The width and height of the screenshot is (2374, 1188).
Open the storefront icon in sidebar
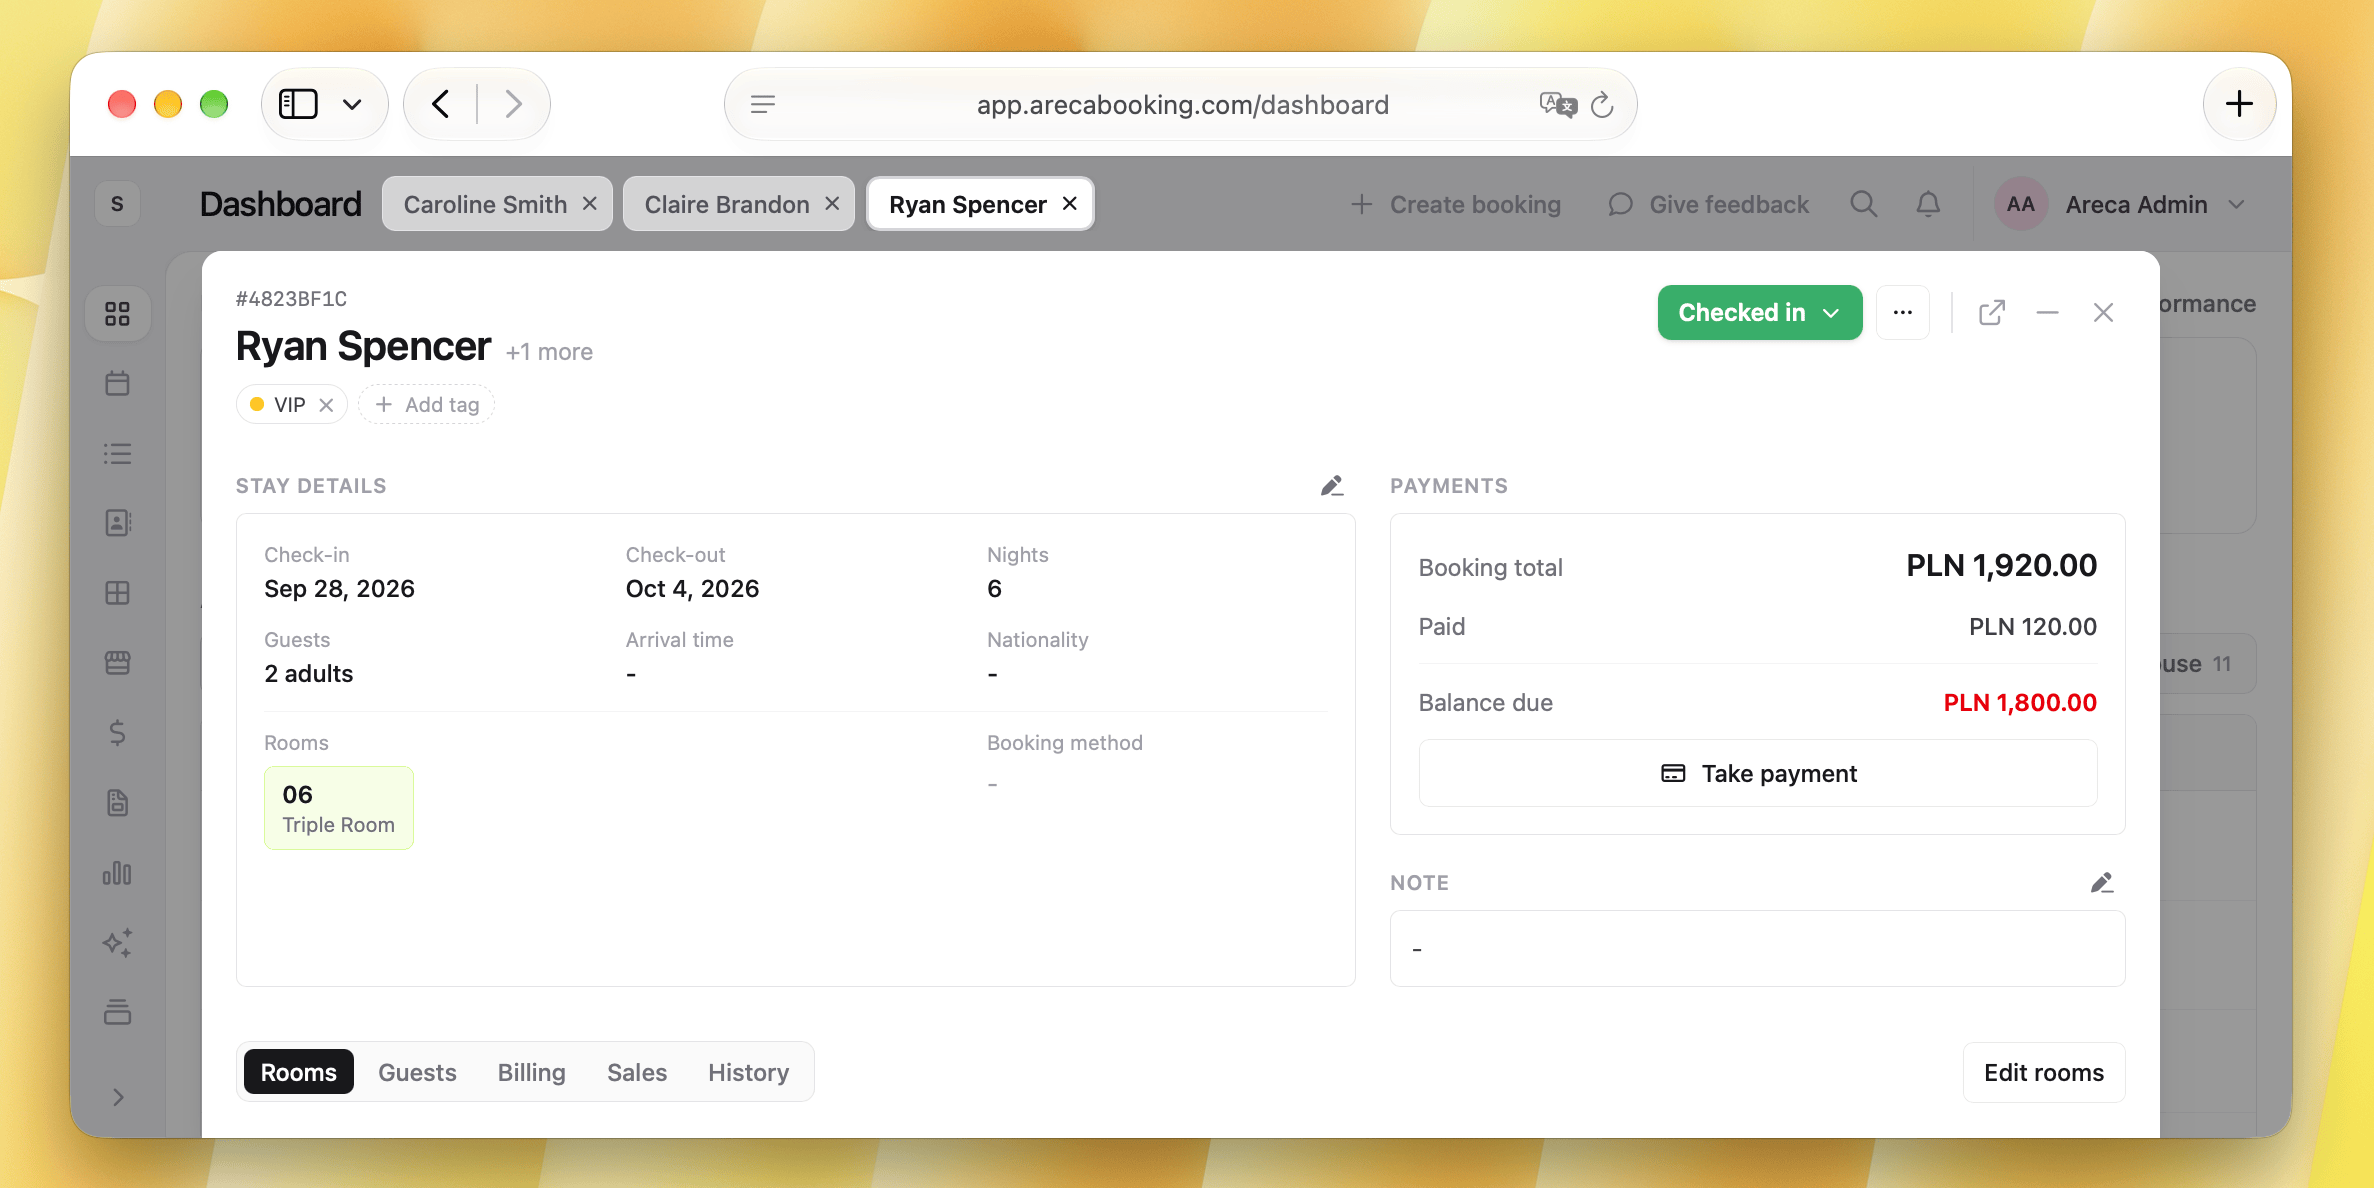pos(118,663)
